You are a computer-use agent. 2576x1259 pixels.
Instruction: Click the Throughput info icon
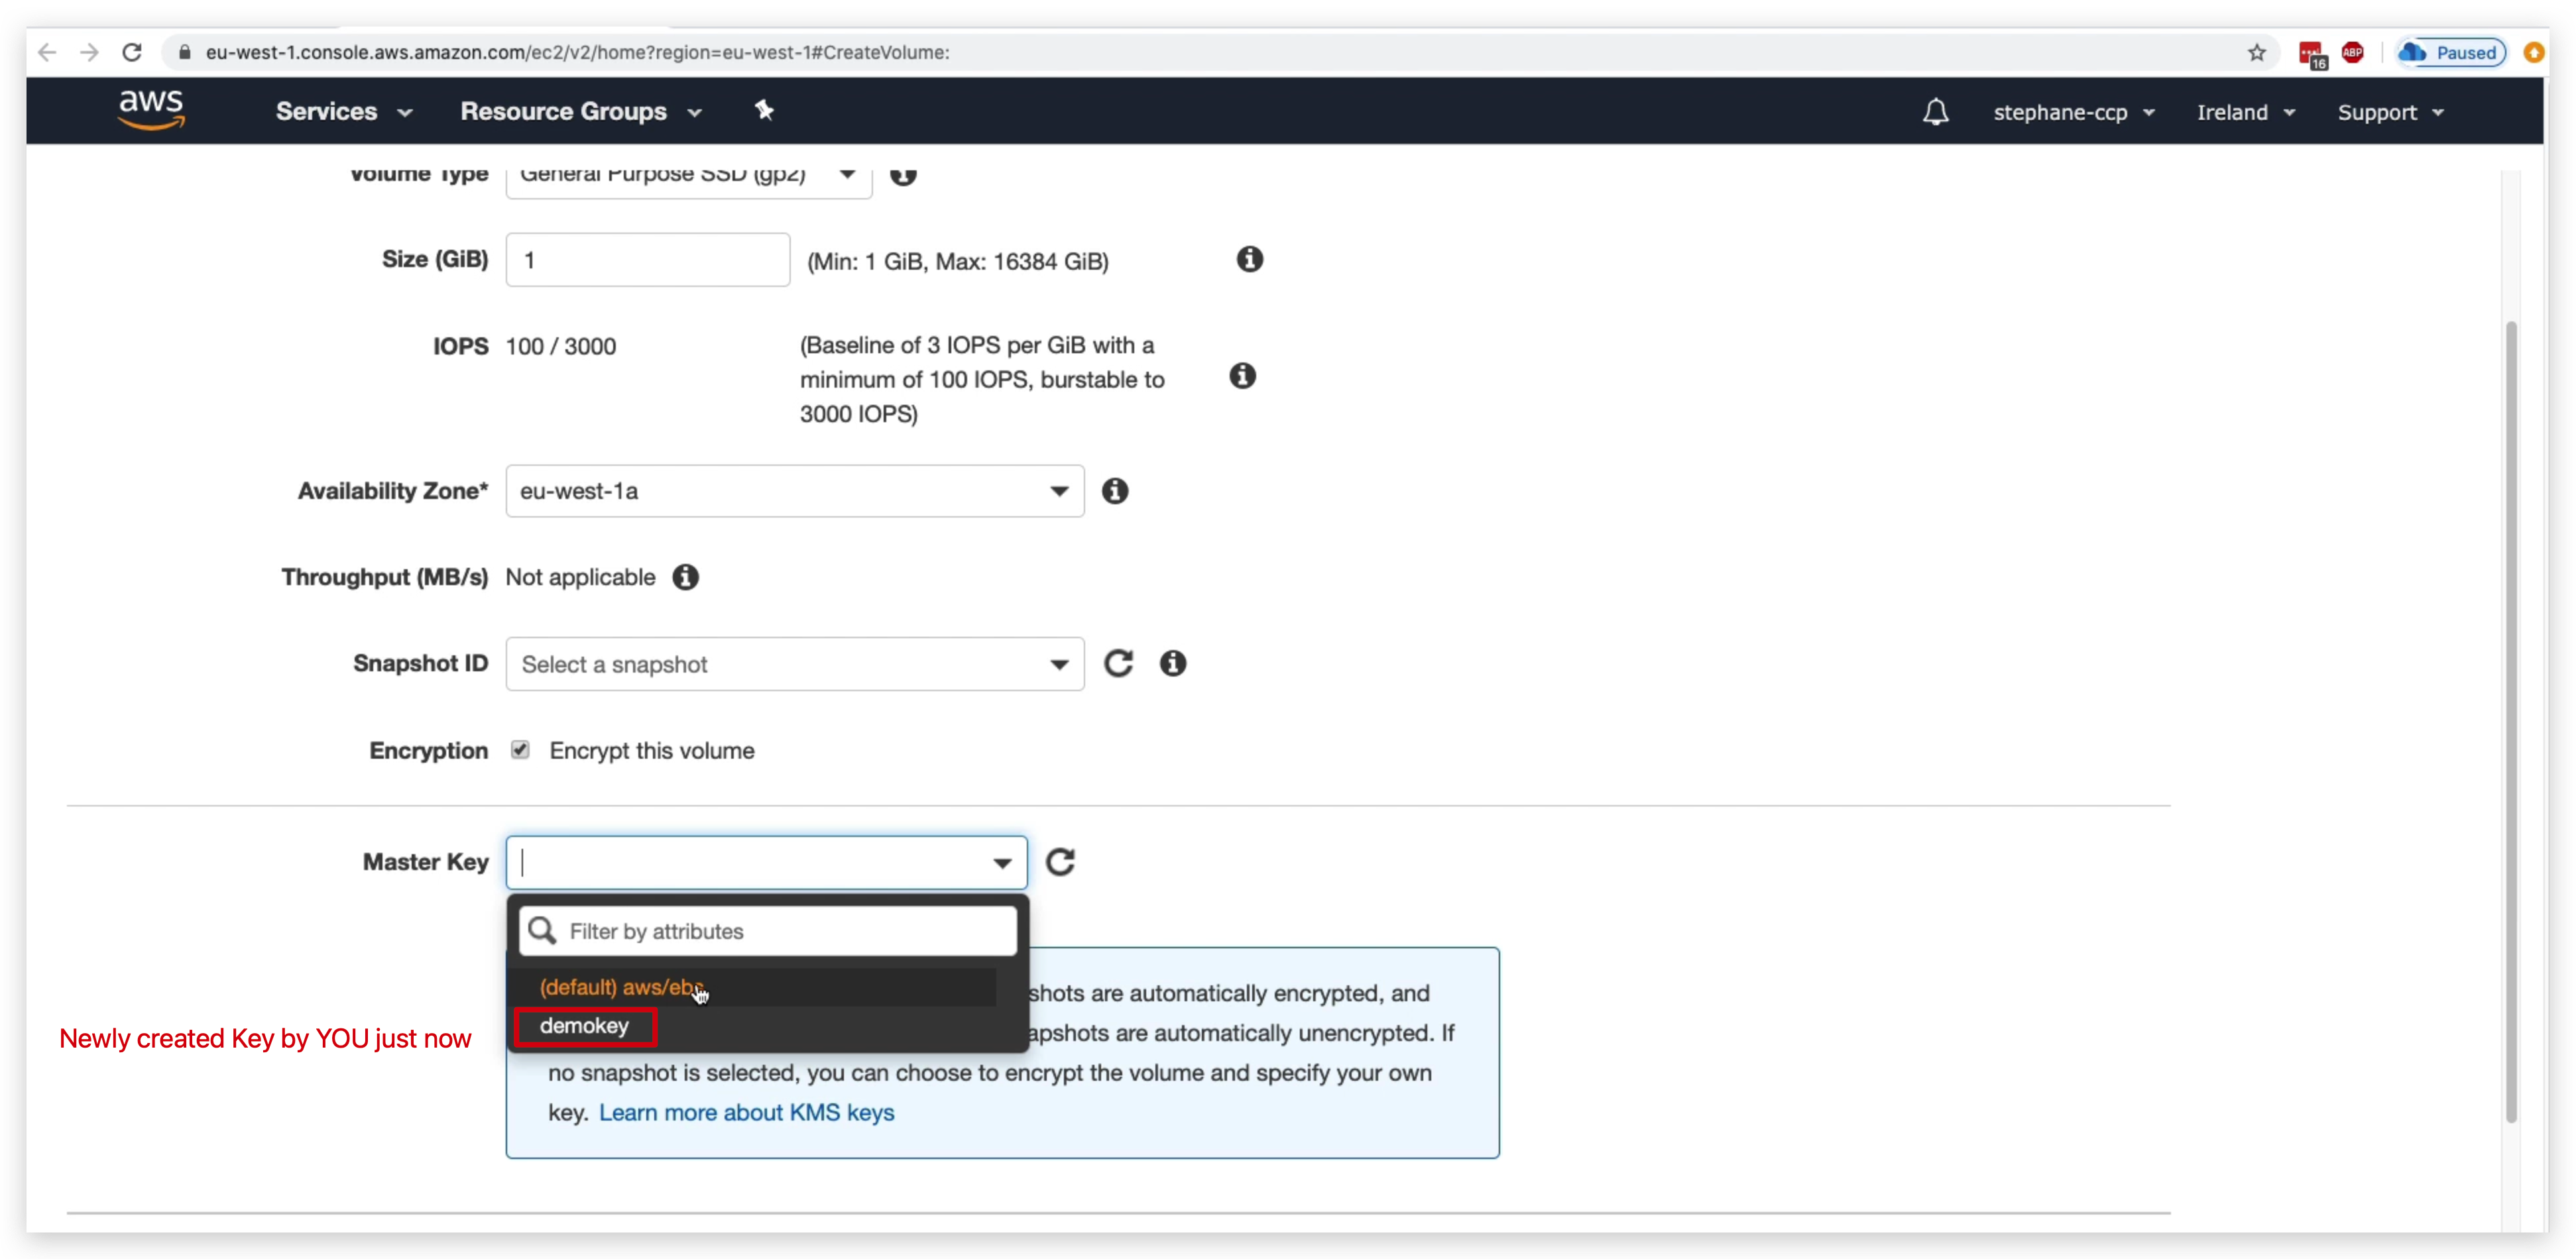click(686, 577)
